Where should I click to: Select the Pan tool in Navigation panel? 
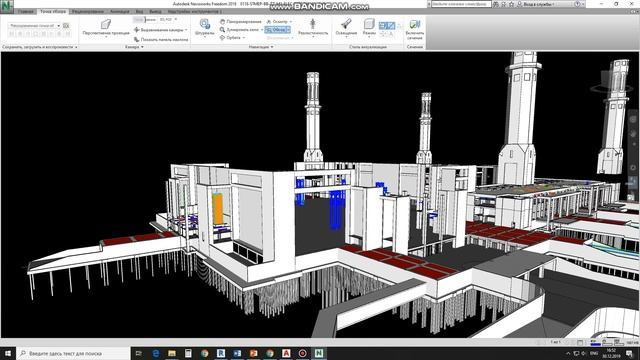click(x=241, y=22)
